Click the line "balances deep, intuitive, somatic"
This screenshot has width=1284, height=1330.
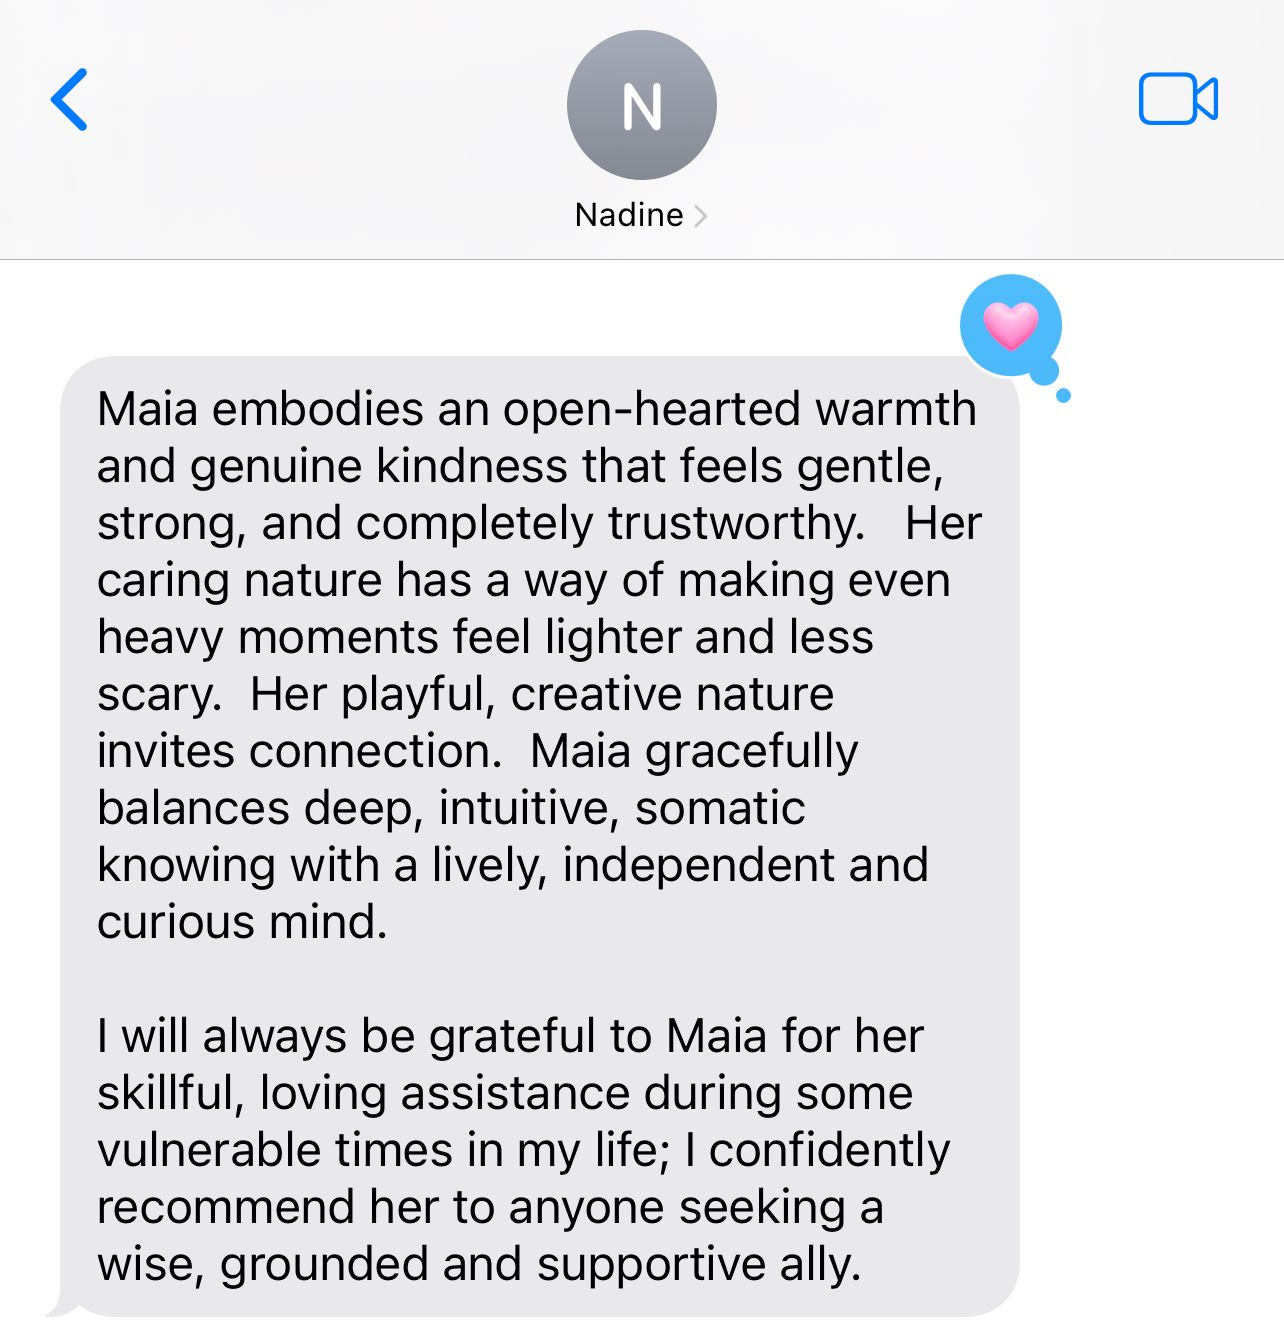coord(451,809)
